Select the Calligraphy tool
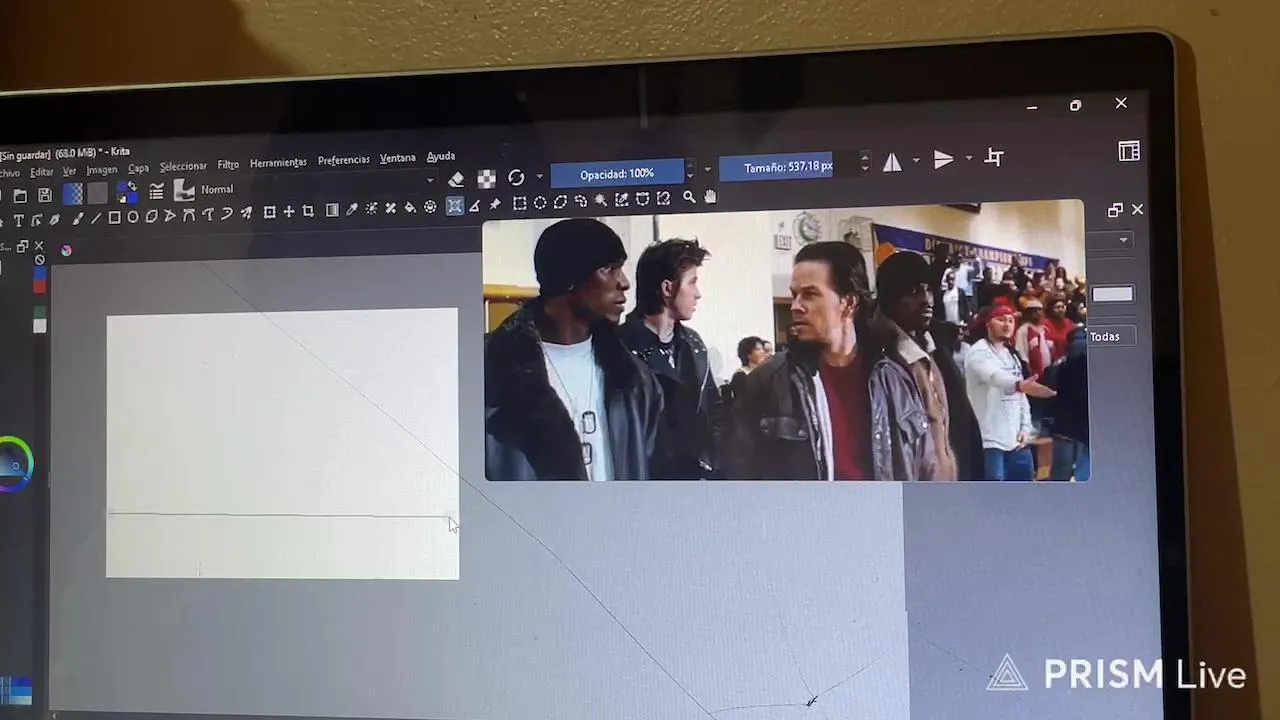 point(55,219)
